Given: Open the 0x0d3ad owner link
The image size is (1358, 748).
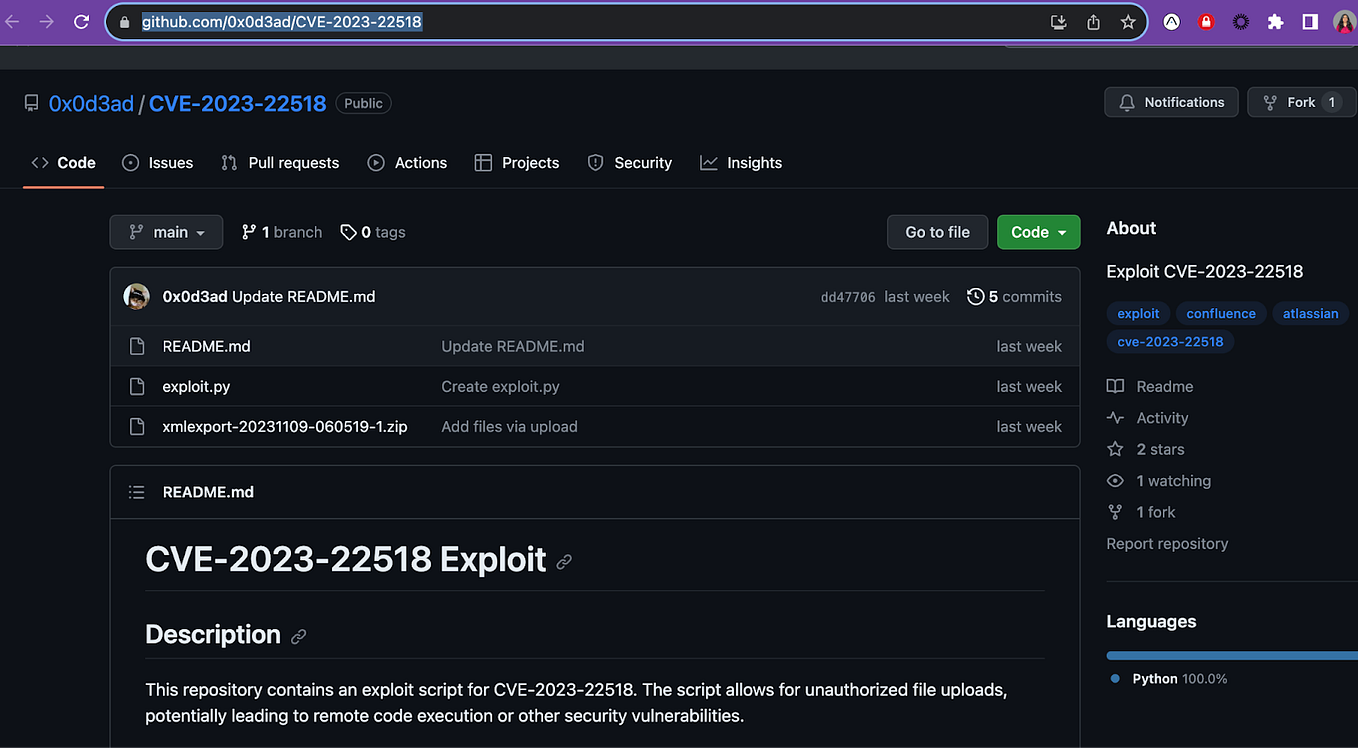Looking at the screenshot, I should point(91,103).
